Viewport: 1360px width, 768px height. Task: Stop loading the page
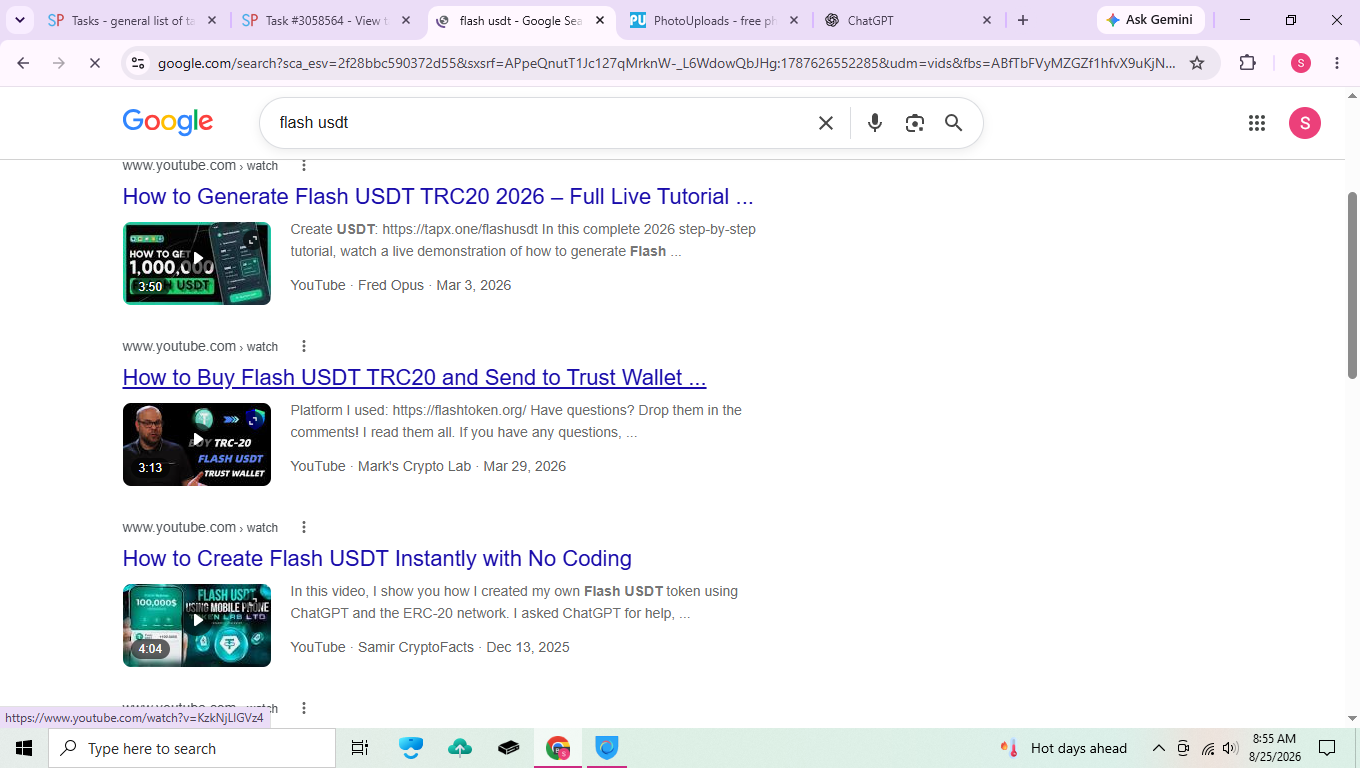click(94, 63)
